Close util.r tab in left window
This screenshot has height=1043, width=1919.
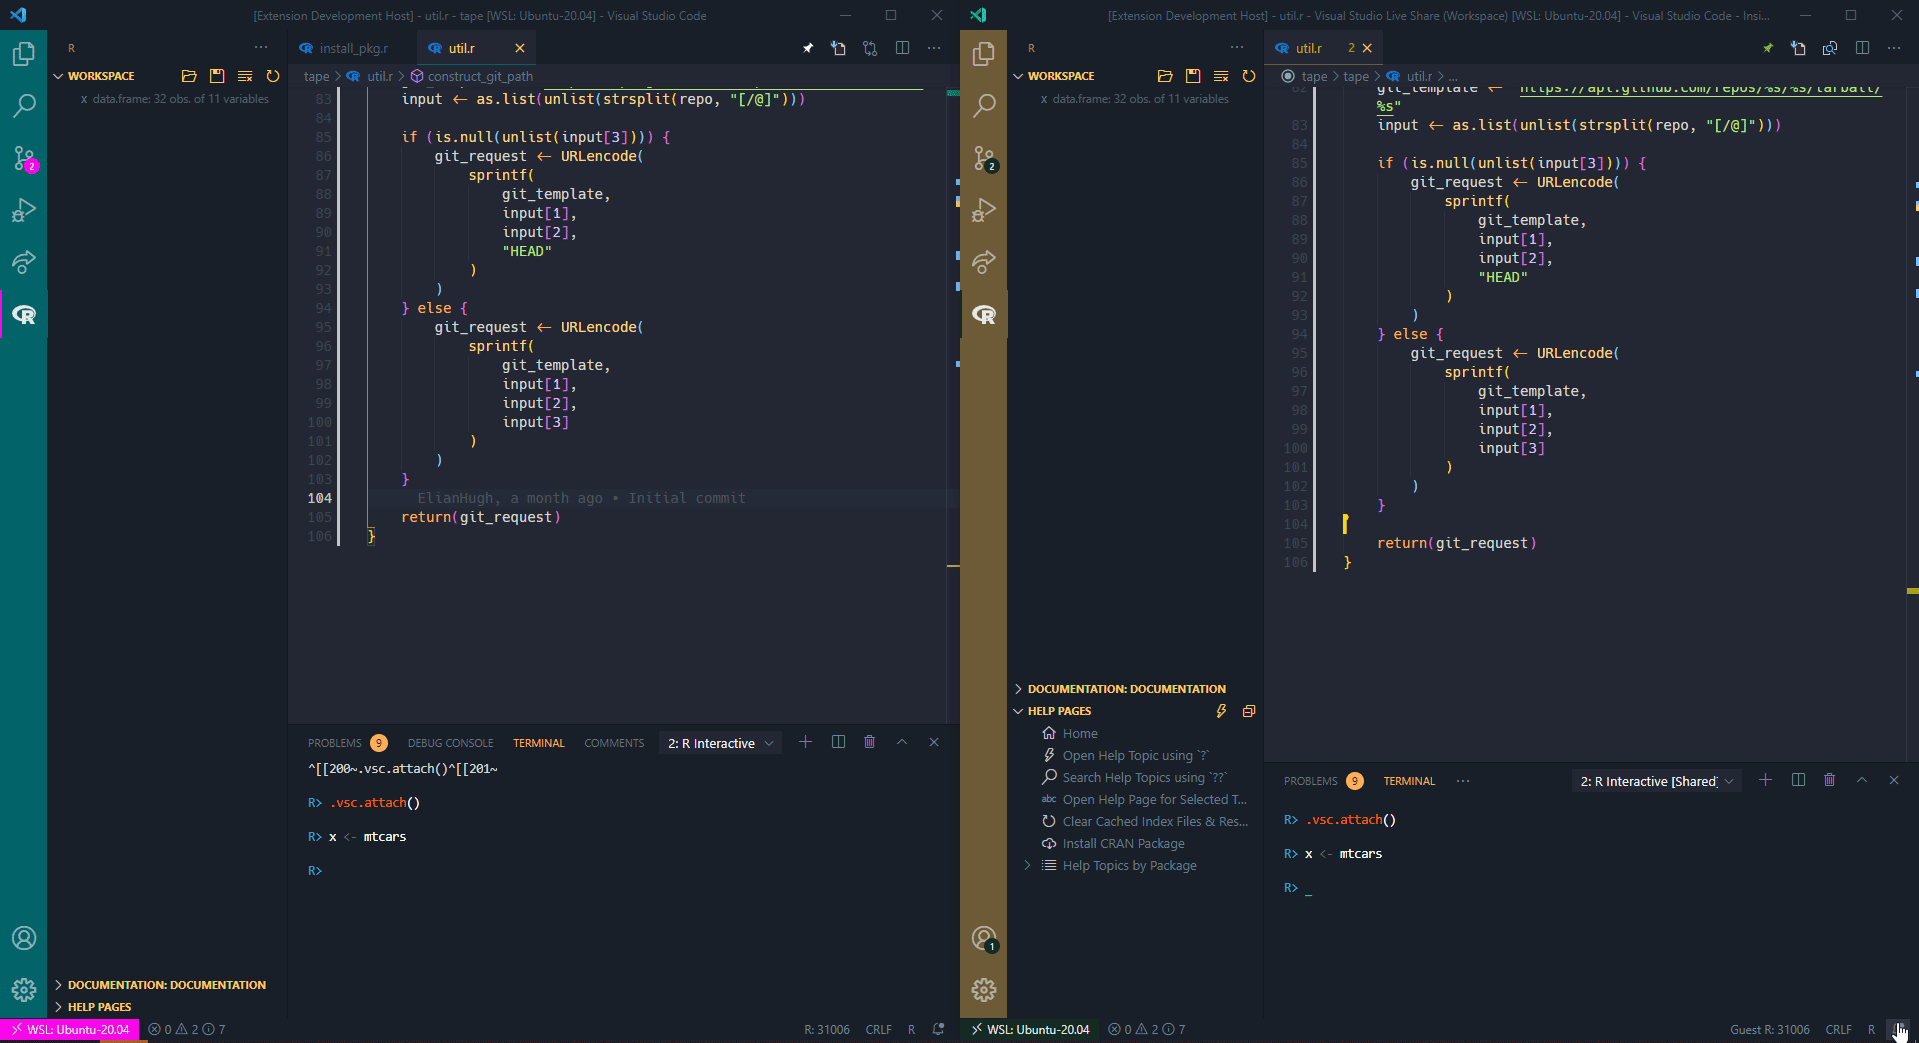pyautogui.click(x=520, y=48)
